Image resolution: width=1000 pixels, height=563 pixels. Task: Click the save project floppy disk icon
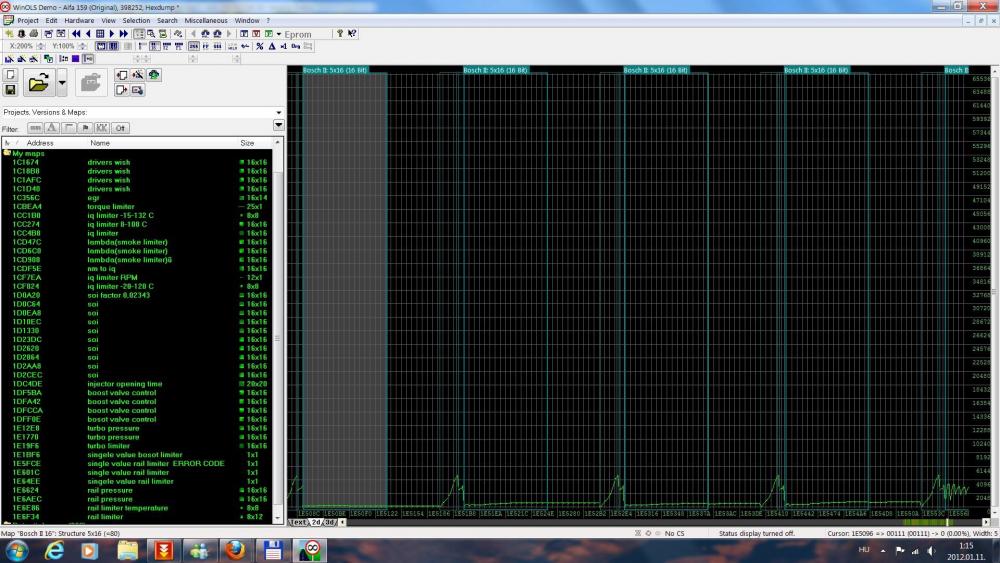11,90
